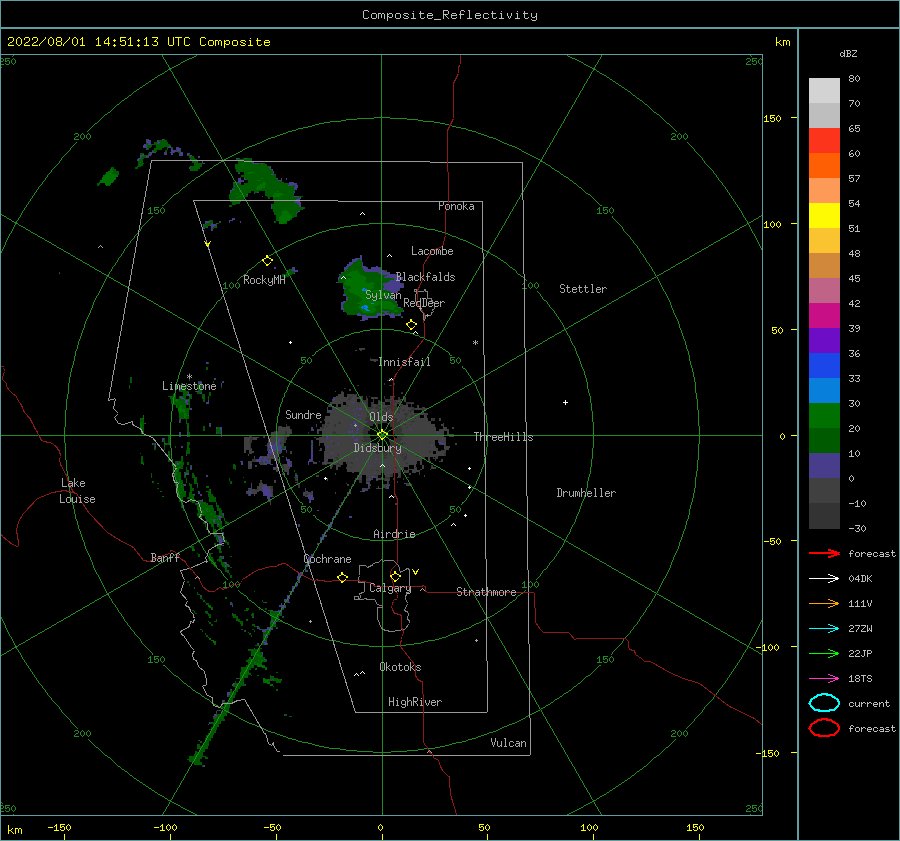Click the yellow diamond marker above Calgary label
Viewport: 900px width, 841px height.
[x=395, y=576]
